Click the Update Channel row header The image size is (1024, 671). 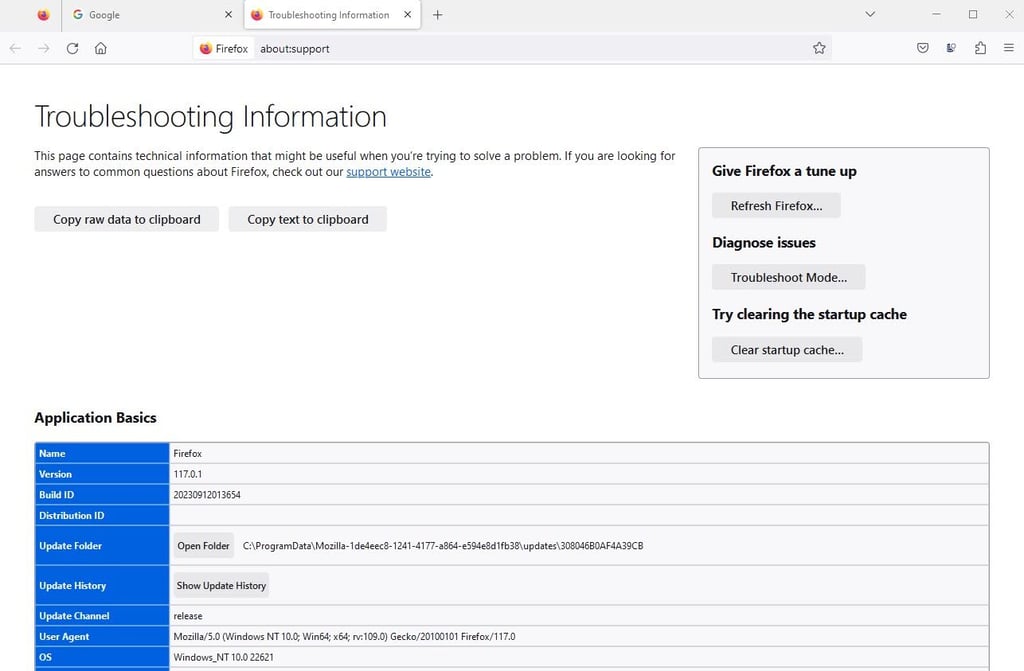point(102,616)
